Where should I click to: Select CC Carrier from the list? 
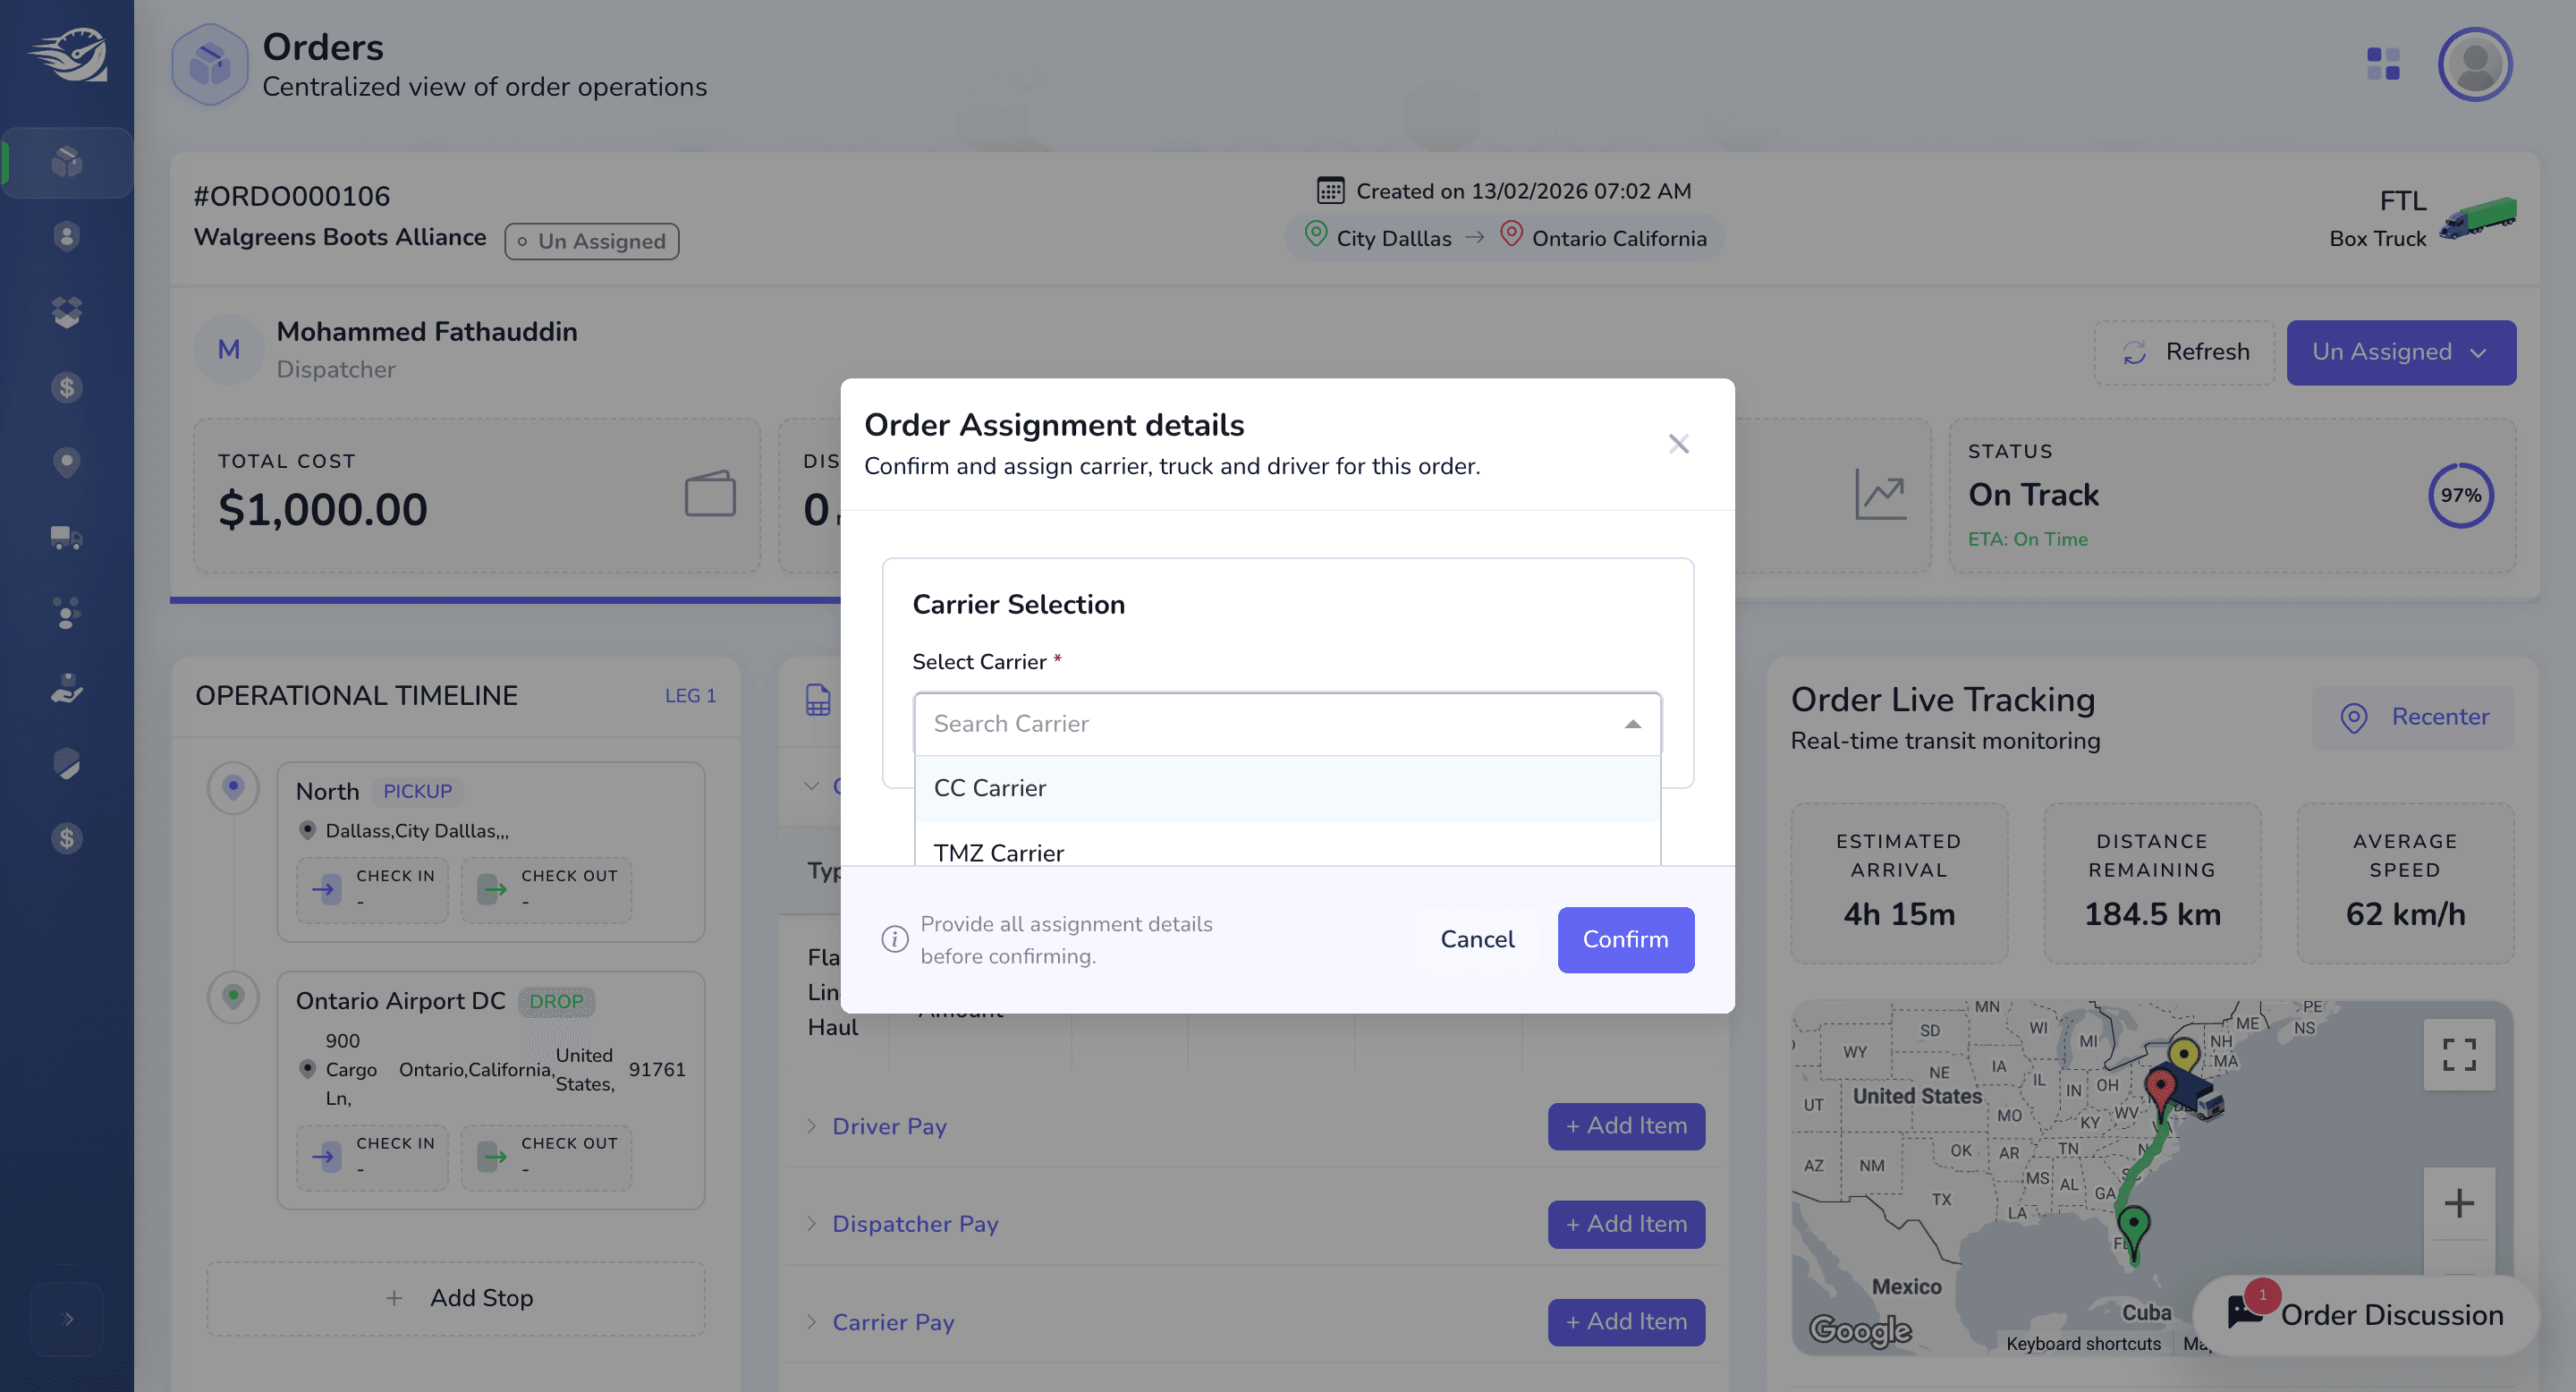[x=1287, y=788]
